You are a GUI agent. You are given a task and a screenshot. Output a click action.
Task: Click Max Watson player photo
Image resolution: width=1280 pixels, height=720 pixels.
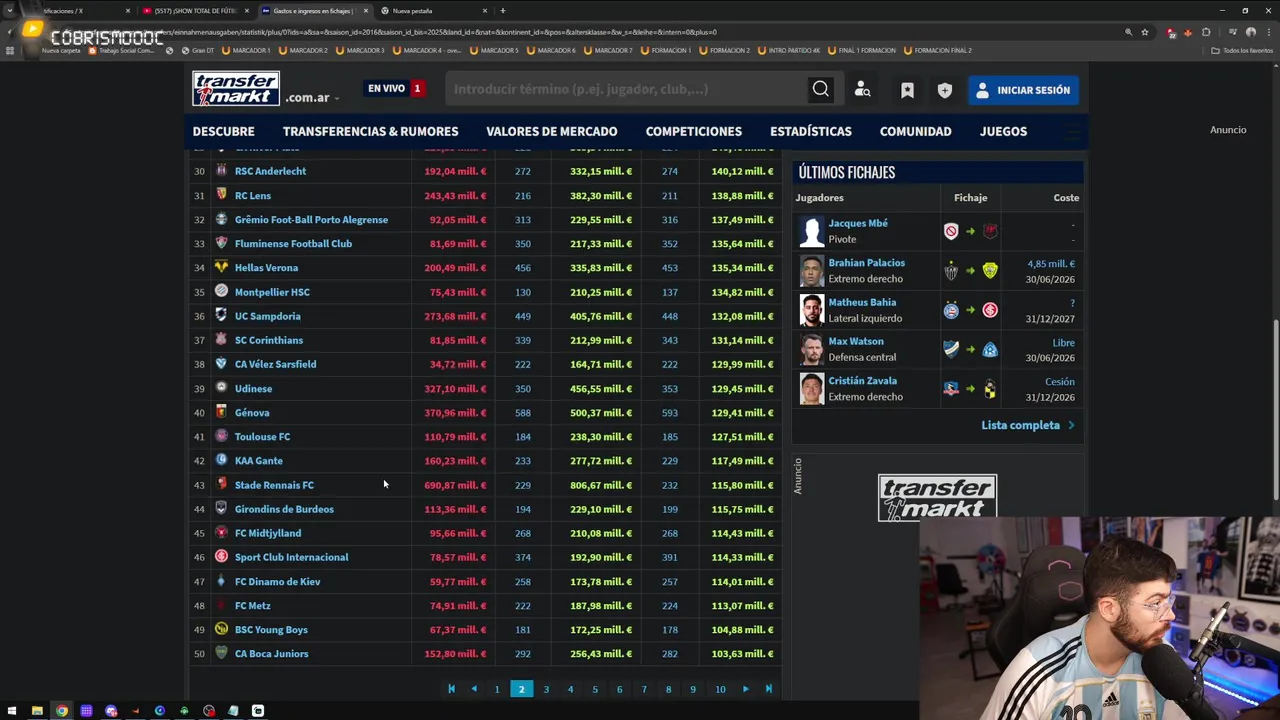pyautogui.click(x=811, y=350)
